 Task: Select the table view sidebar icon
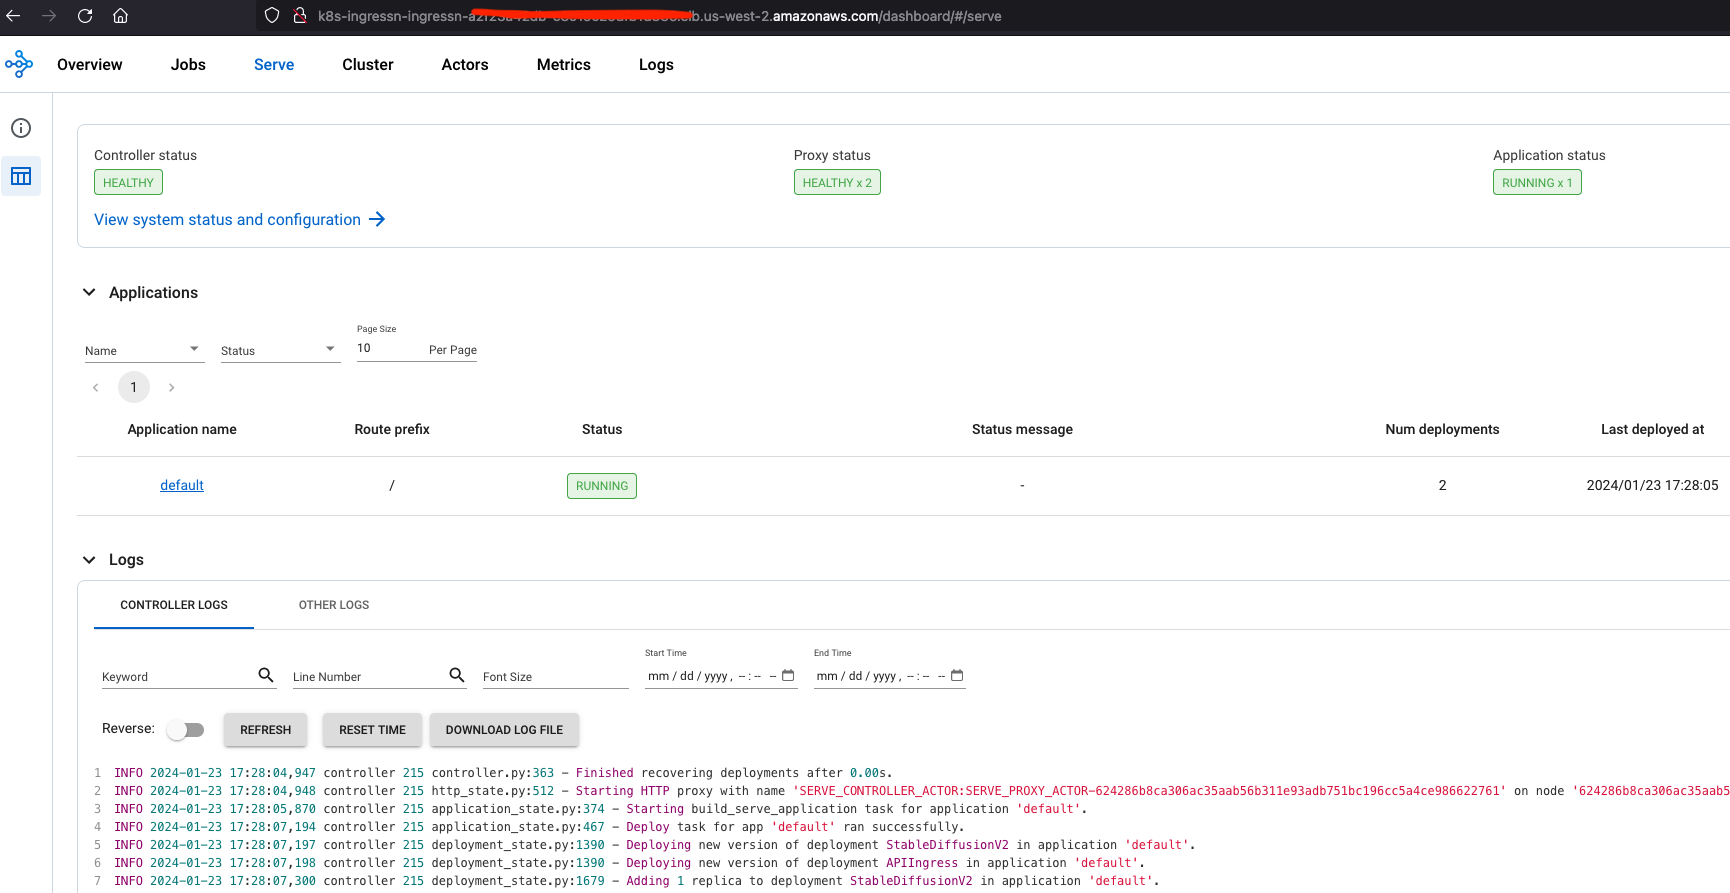(x=21, y=176)
